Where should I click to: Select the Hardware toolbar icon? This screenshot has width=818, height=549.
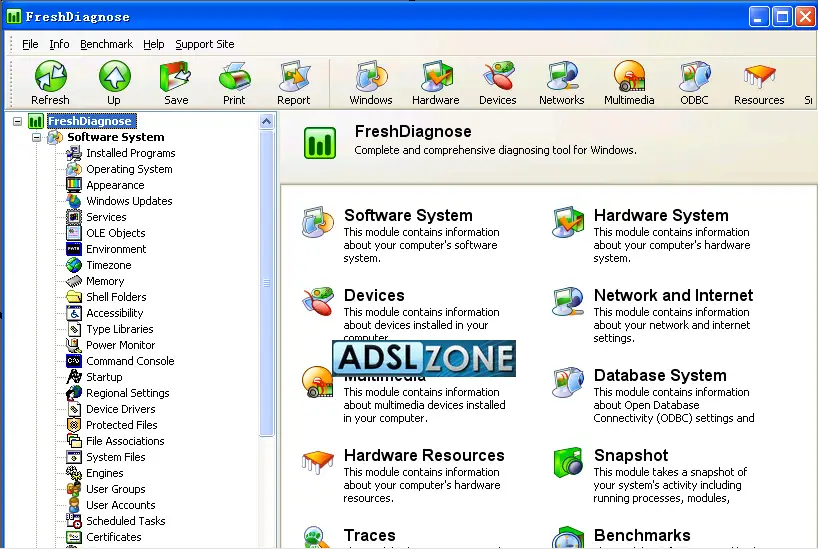coord(436,76)
